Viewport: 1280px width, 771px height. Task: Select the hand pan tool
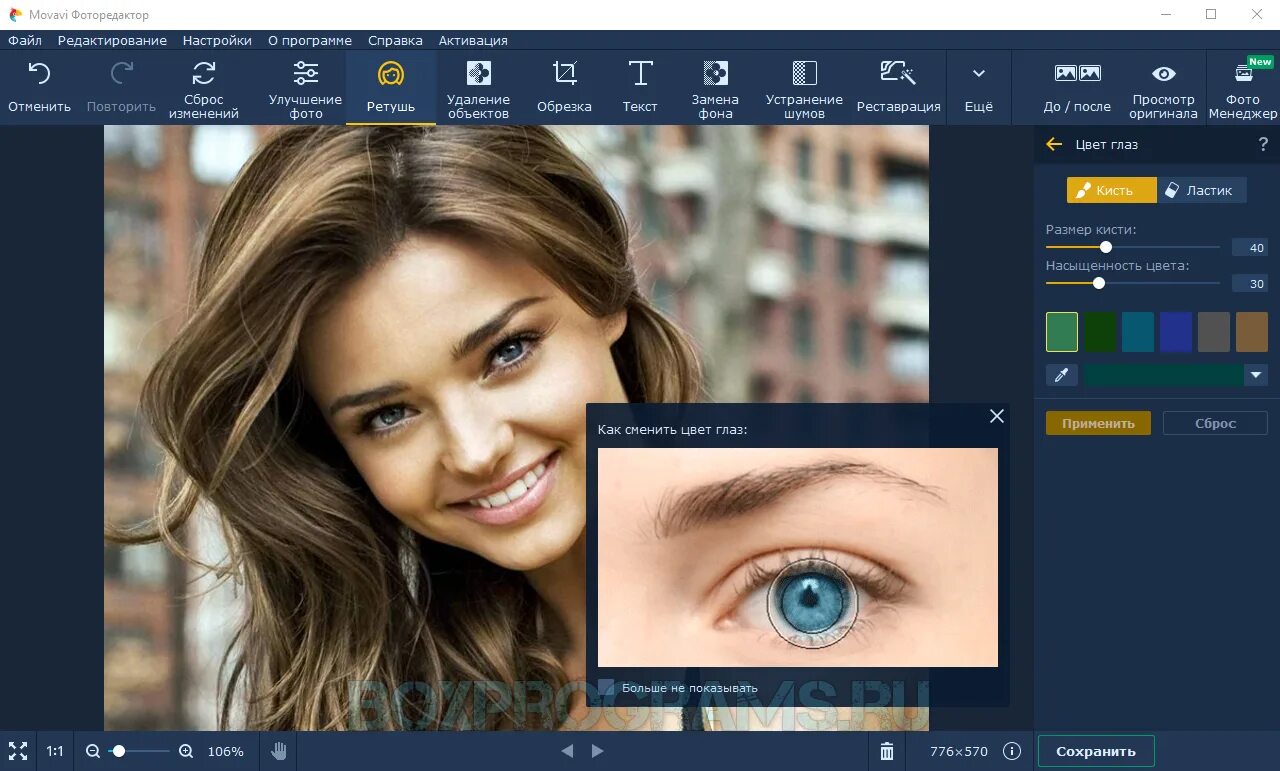[x=279, y=751]
